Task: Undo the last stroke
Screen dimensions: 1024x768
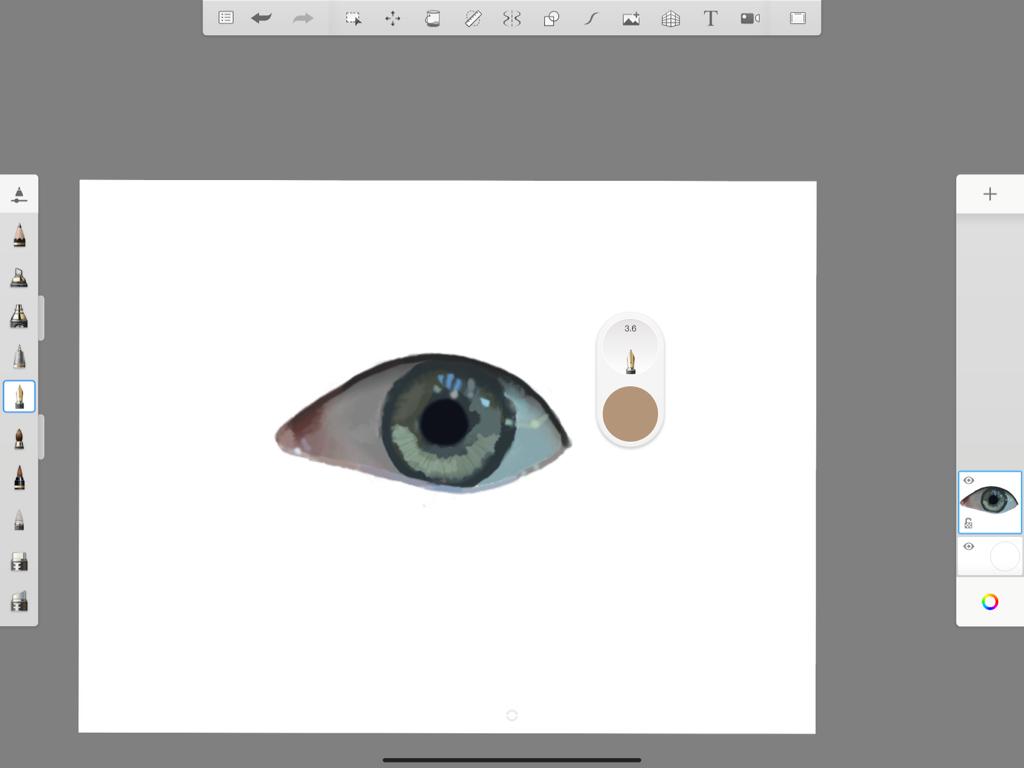Action: click(262, 18)
